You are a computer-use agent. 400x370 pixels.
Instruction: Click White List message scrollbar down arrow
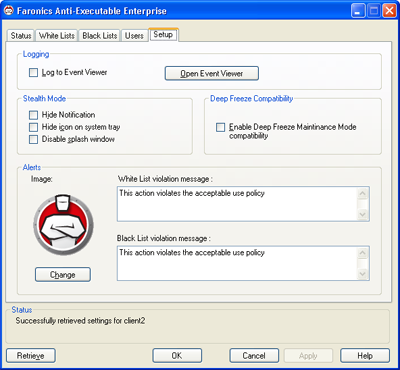pyautogui.click(x=362, y=214)
